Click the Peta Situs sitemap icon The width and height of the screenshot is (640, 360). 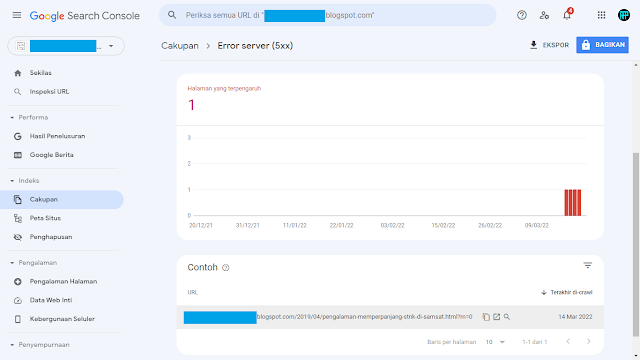tap(18, 218)
